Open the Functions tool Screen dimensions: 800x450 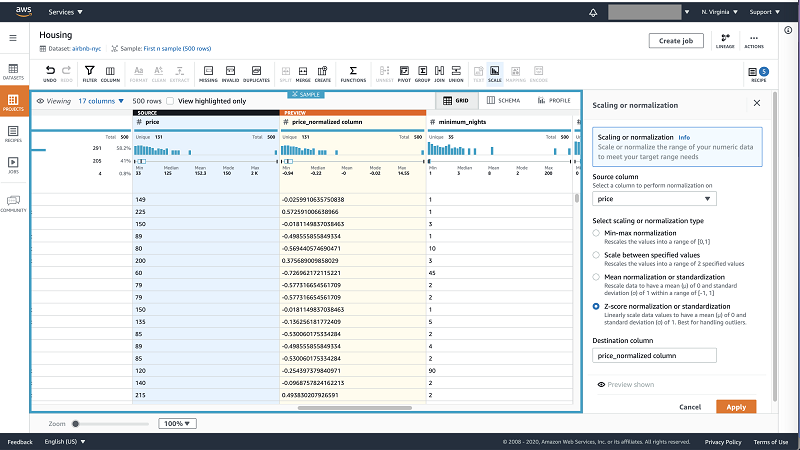(x=352, y=73)
